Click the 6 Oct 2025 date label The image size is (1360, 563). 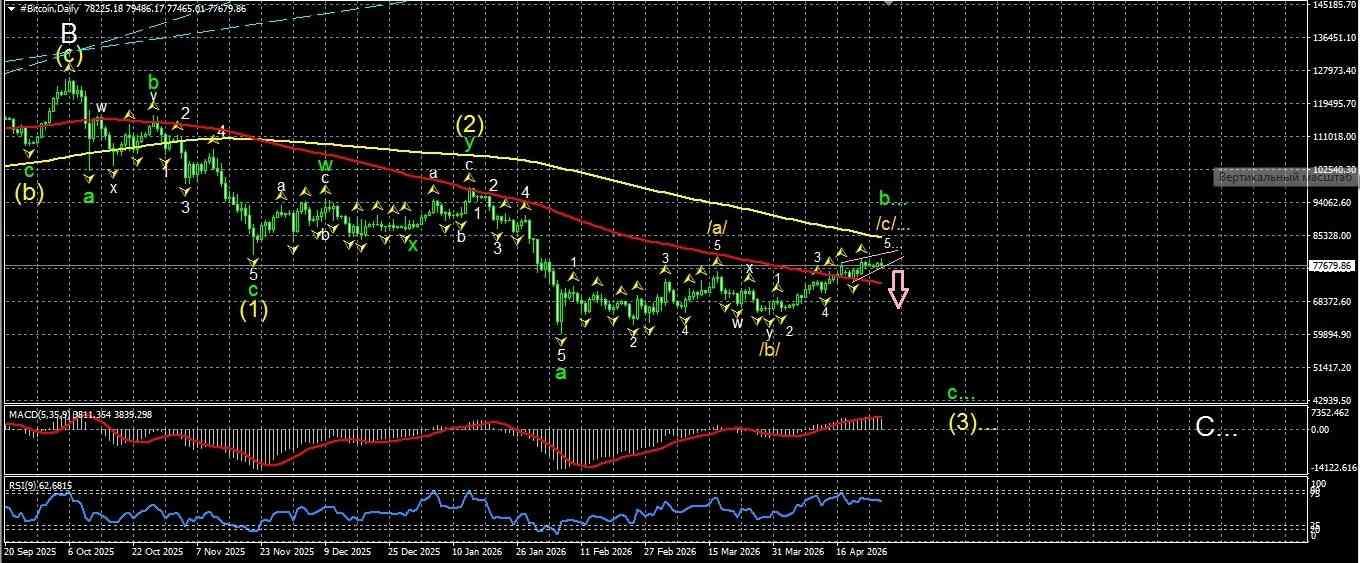[x=90, y=551]
